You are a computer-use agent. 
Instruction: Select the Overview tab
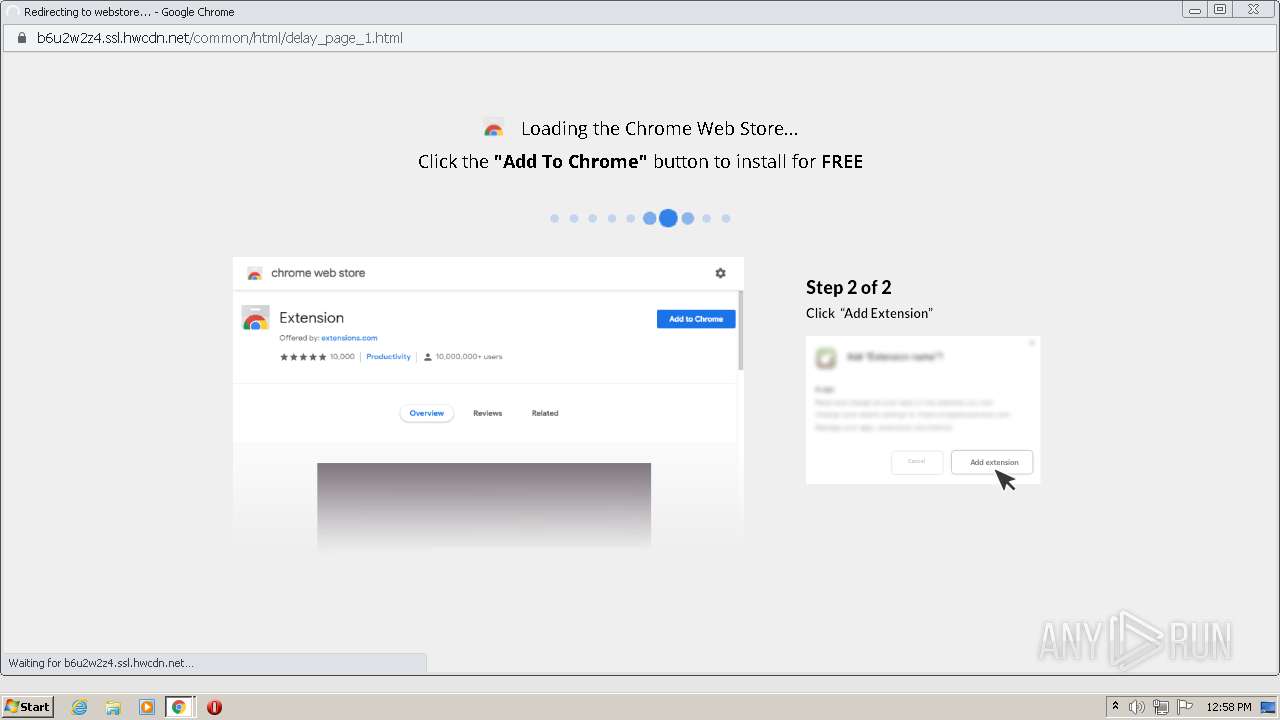tap(426, 413)
